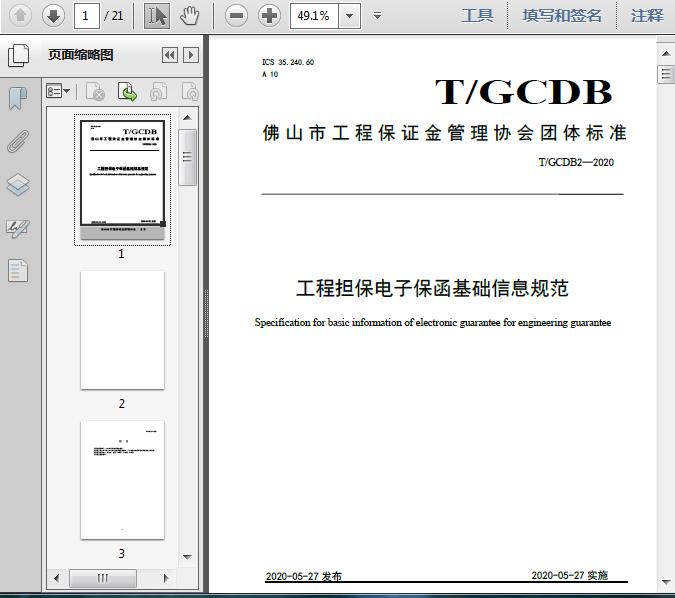Zoom in with the plus button
The height and width of the screenshot is (598, 675).
pos(269,16)
